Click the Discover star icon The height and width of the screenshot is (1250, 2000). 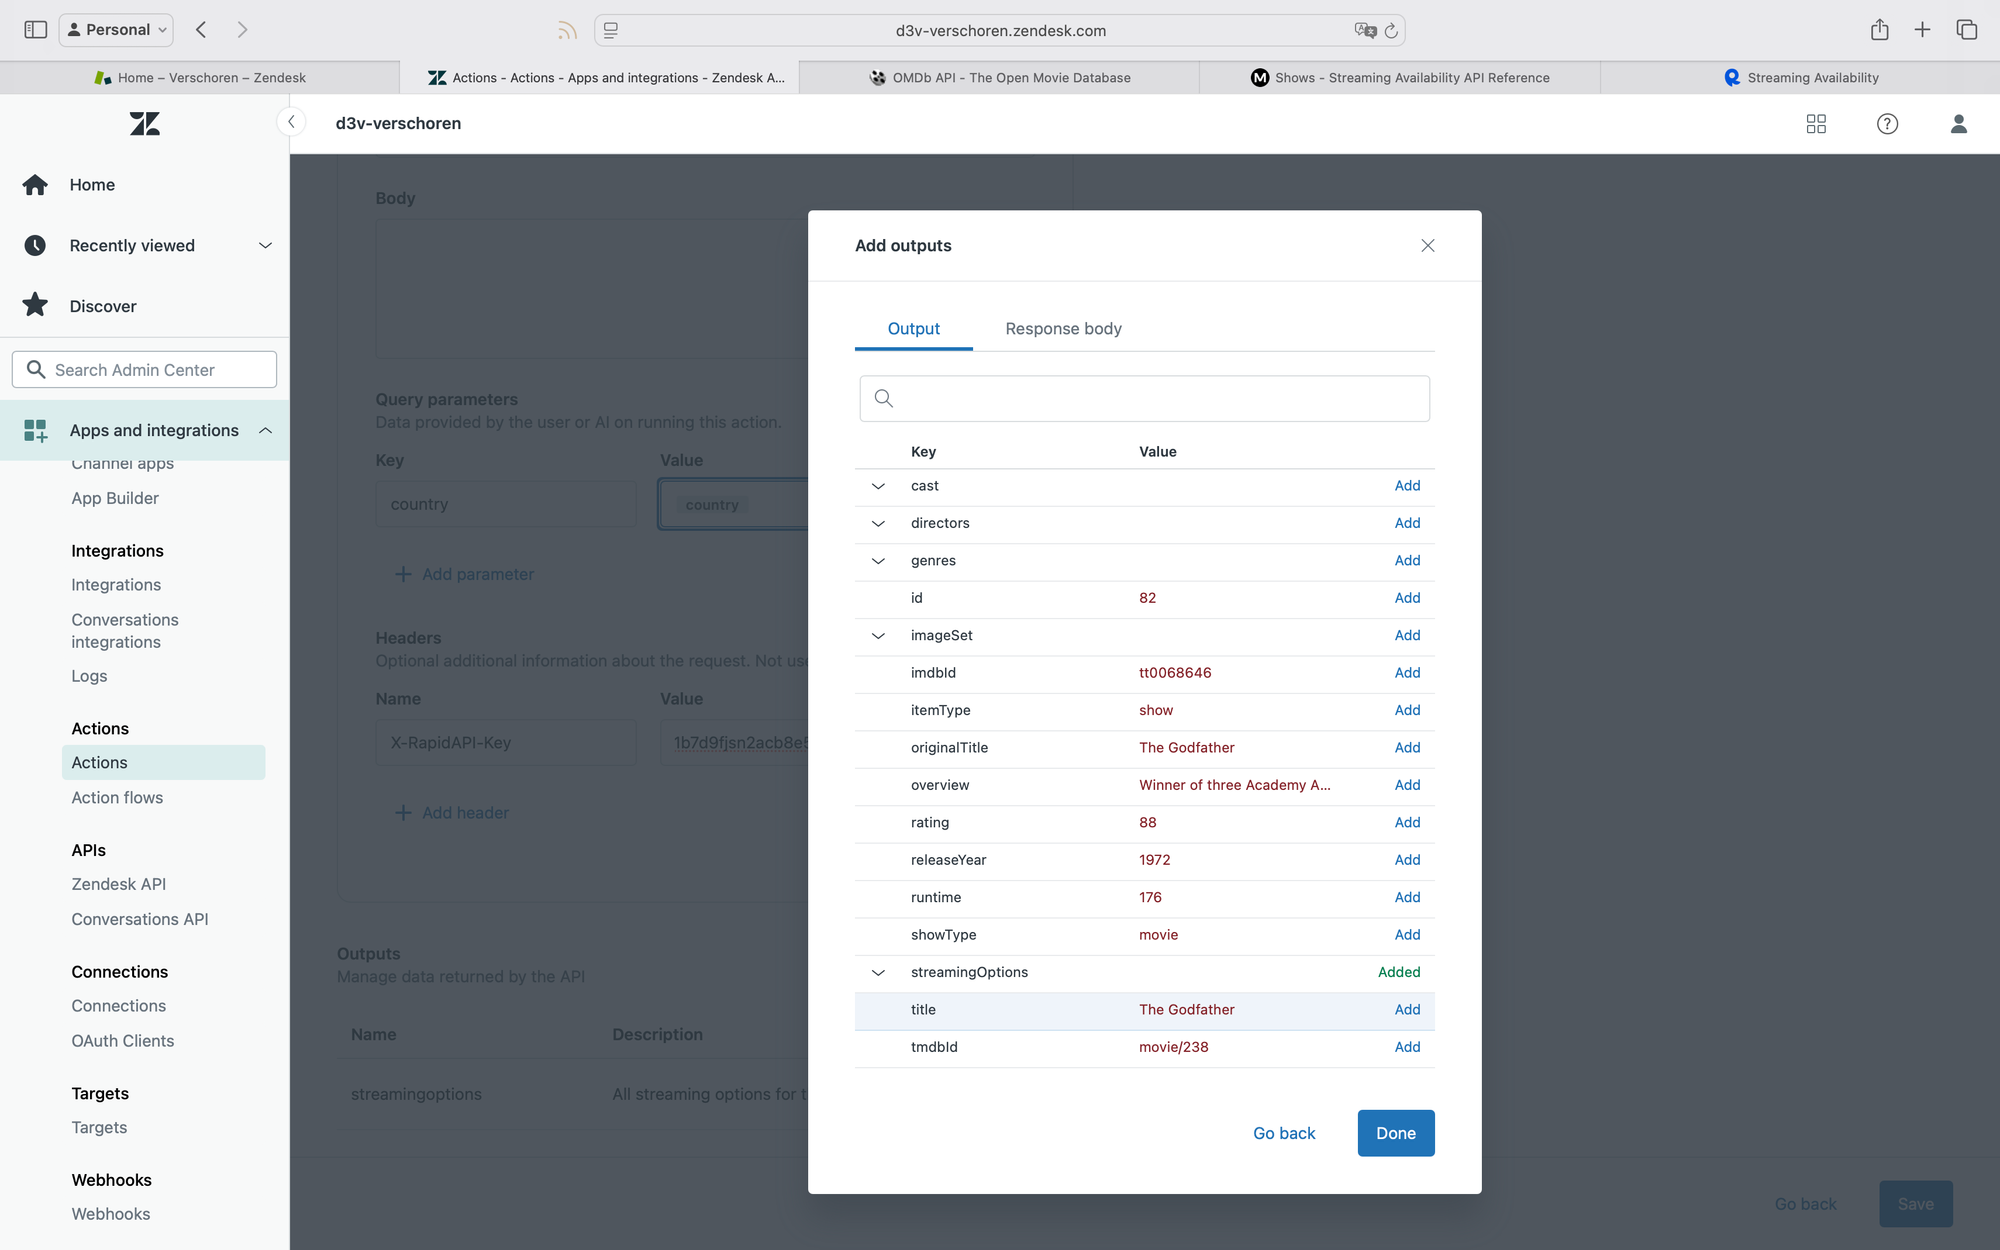tap(36, 305)
